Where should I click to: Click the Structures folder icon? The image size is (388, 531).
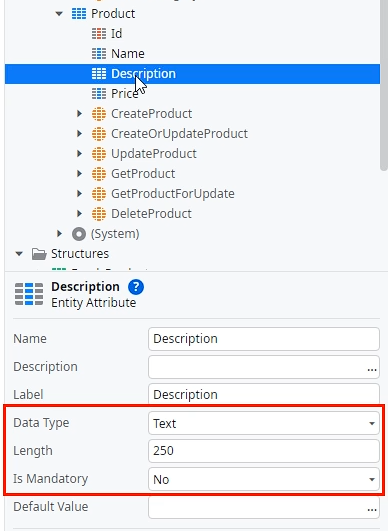pos(39,254)
